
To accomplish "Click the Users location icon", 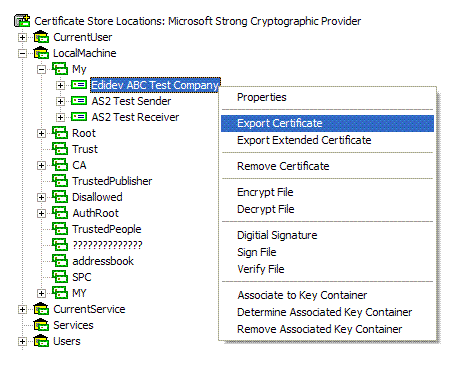I will tap(41, 341).
